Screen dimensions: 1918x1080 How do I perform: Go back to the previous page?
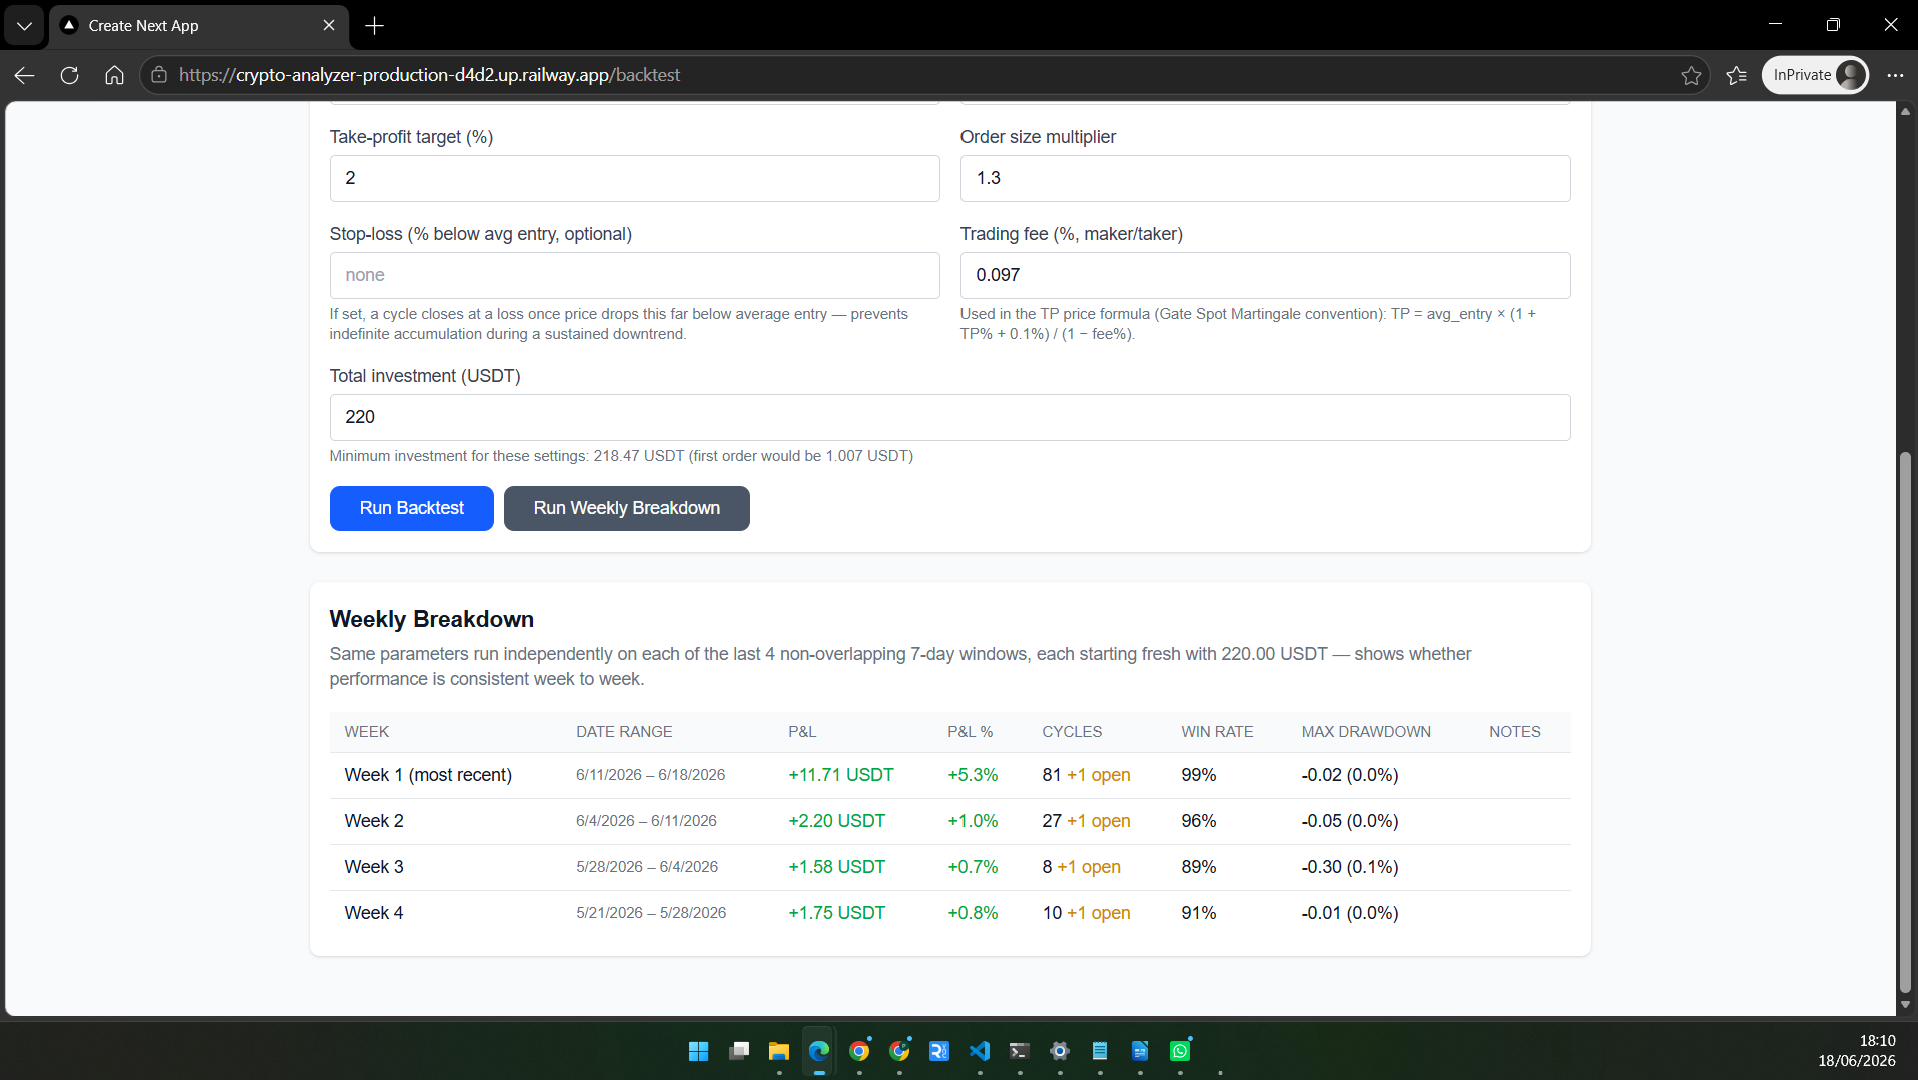click(25, 75)
